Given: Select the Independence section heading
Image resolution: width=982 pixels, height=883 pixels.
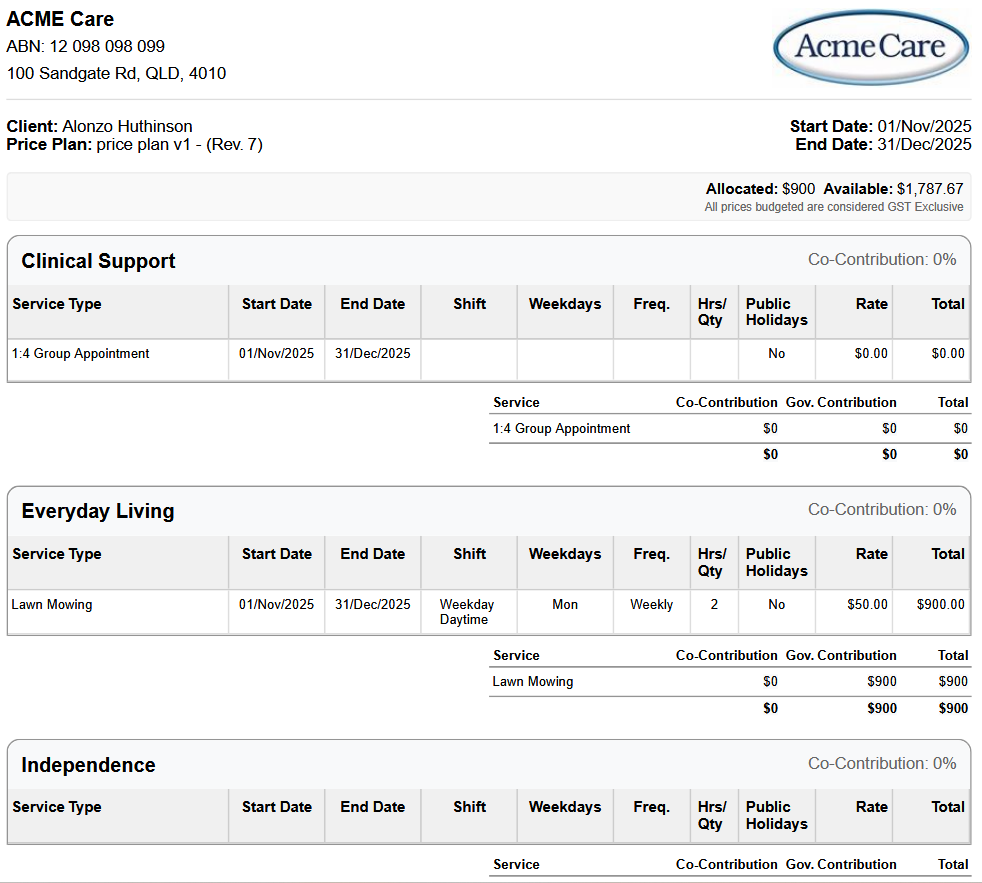Looking at the screenshot, I should pos(88,765).
